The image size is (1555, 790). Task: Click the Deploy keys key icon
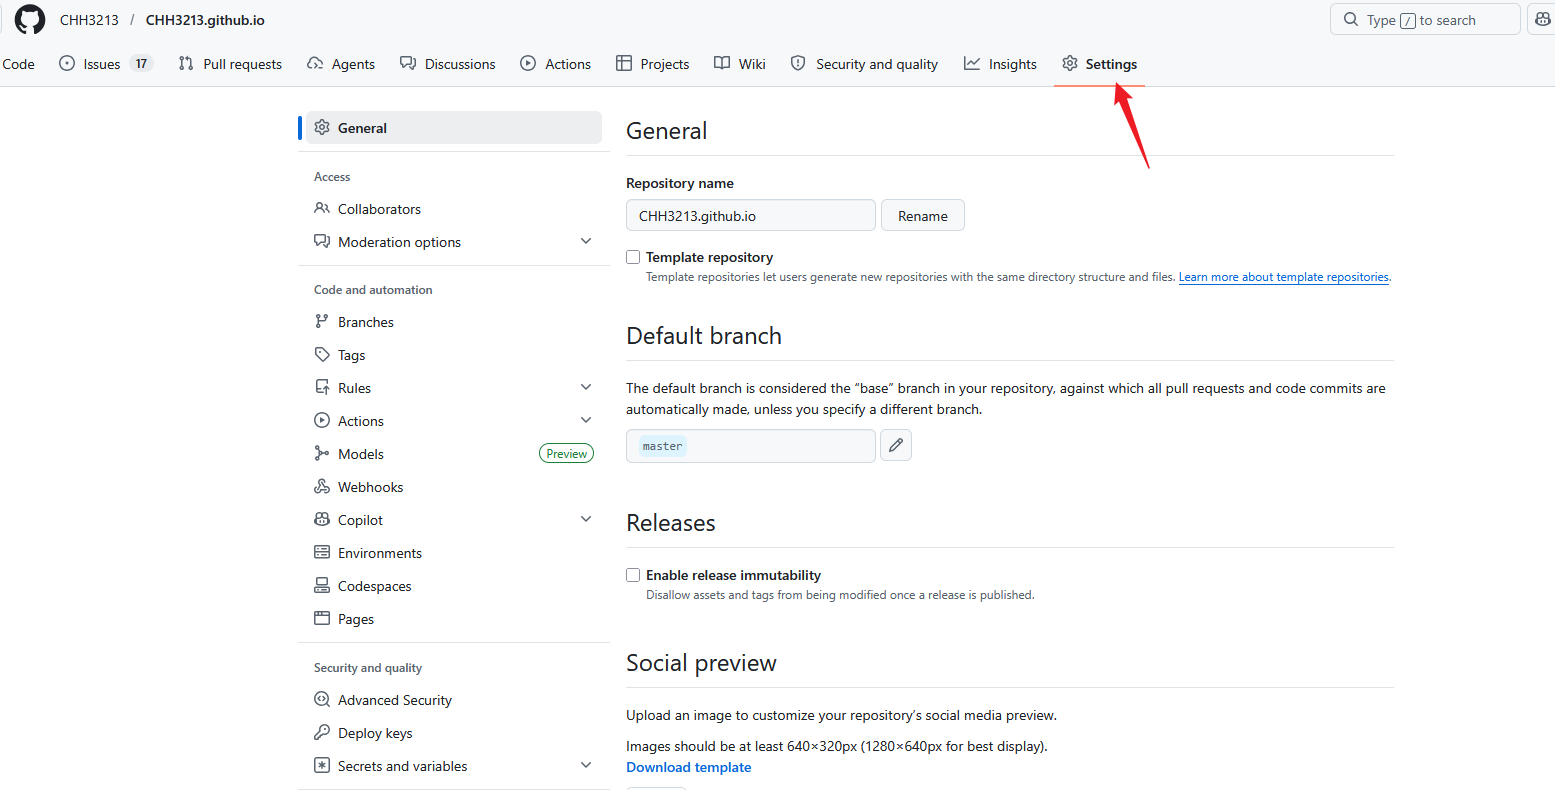(x=322, y=733)
